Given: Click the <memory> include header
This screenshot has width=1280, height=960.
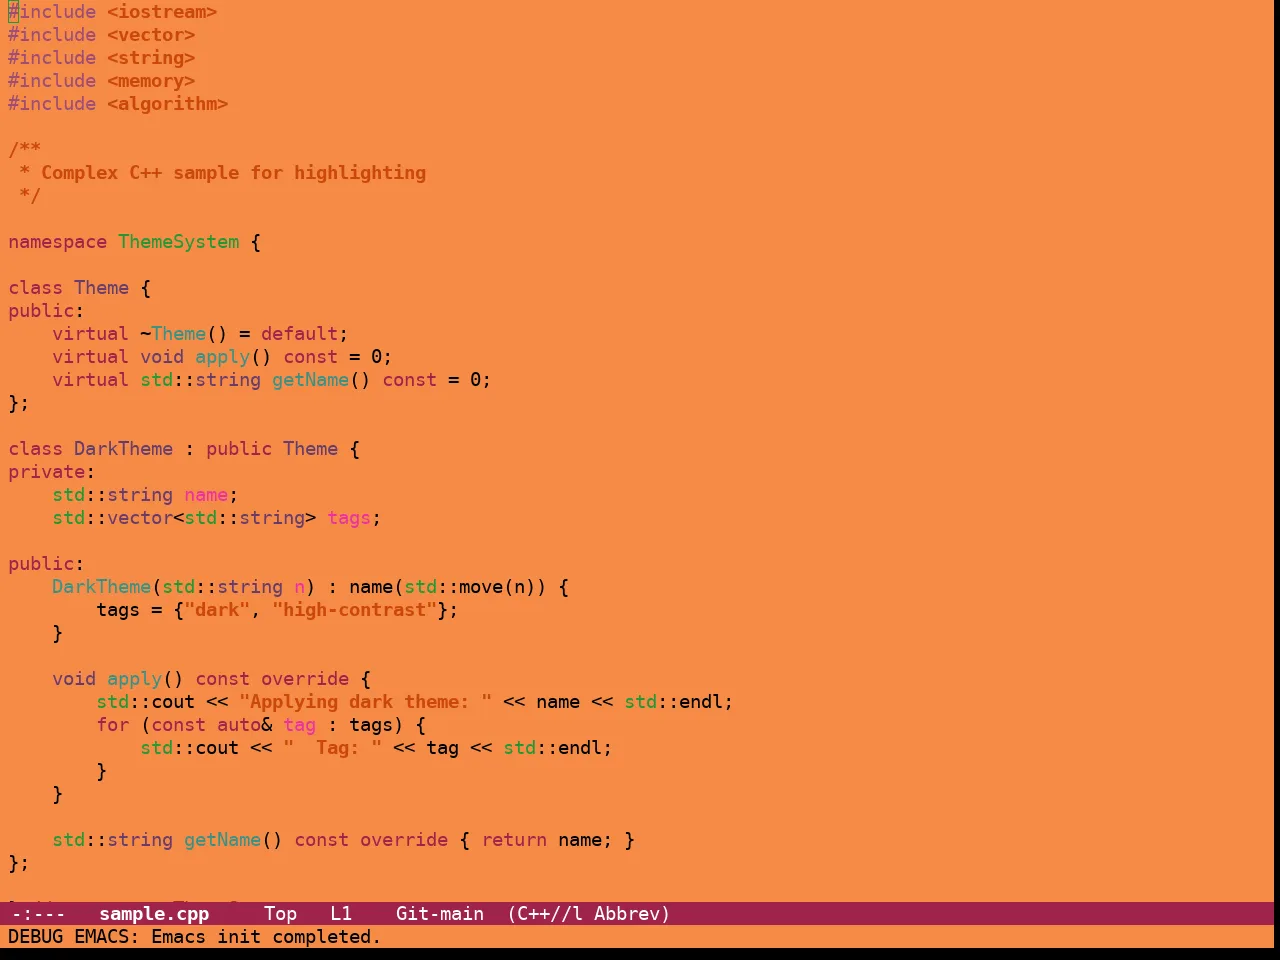Looking at the screenshot, I should coord(151,81).
